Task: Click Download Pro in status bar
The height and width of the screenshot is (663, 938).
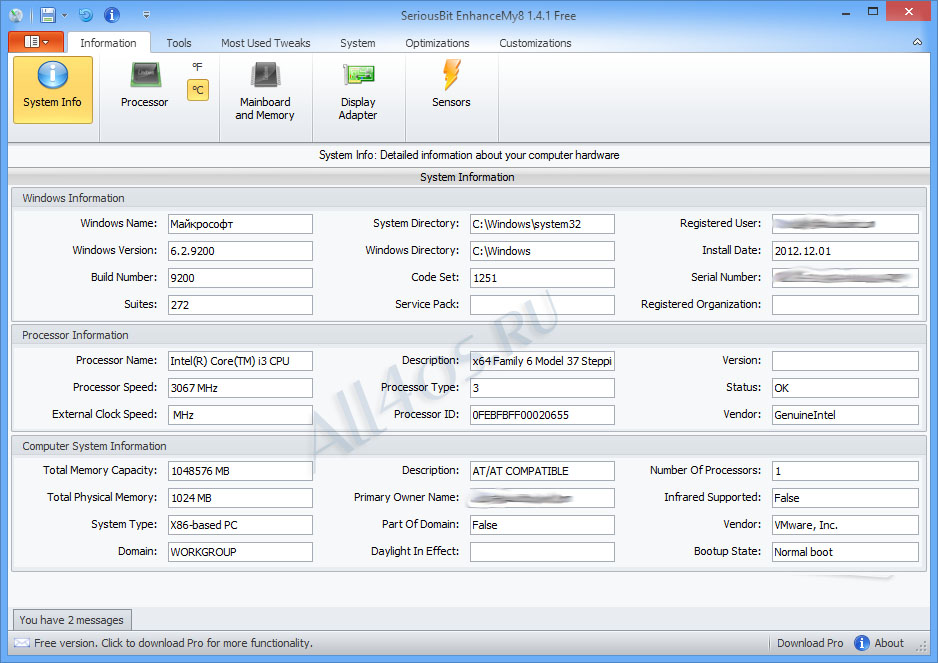Action: pyautogui.click(x=810, y=643)
